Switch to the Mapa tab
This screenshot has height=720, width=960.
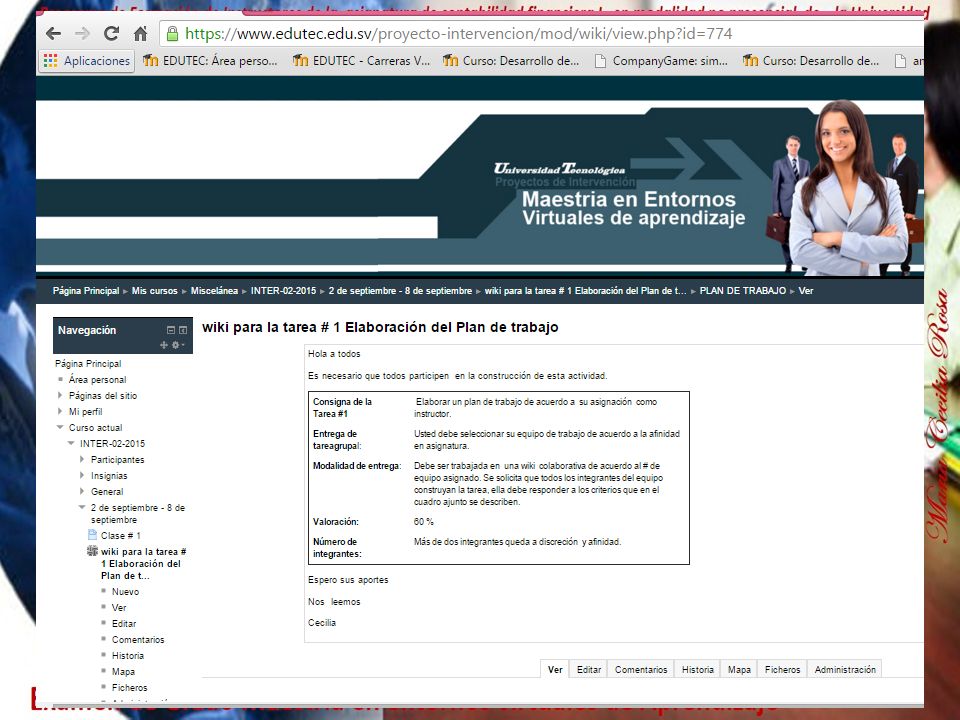tap(739, 669)
